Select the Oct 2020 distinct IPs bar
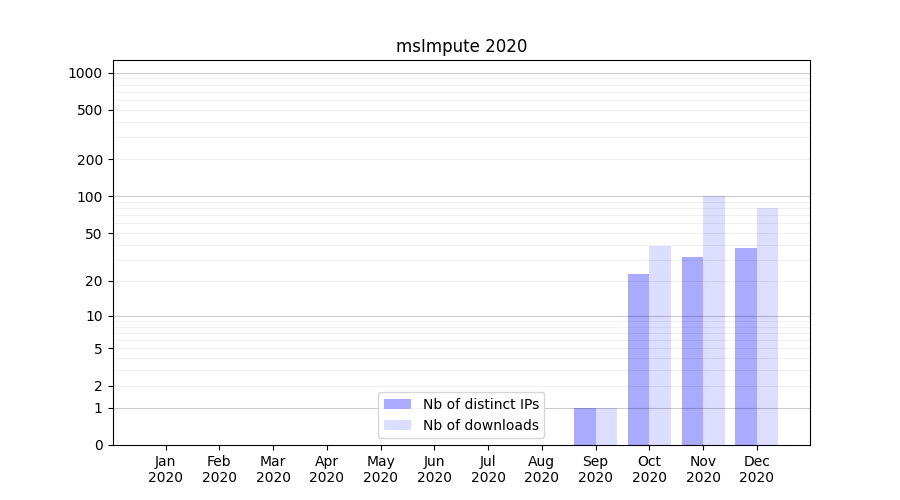Screen dimensions: 900x500 pyautogui.click(x=638, y=360)
